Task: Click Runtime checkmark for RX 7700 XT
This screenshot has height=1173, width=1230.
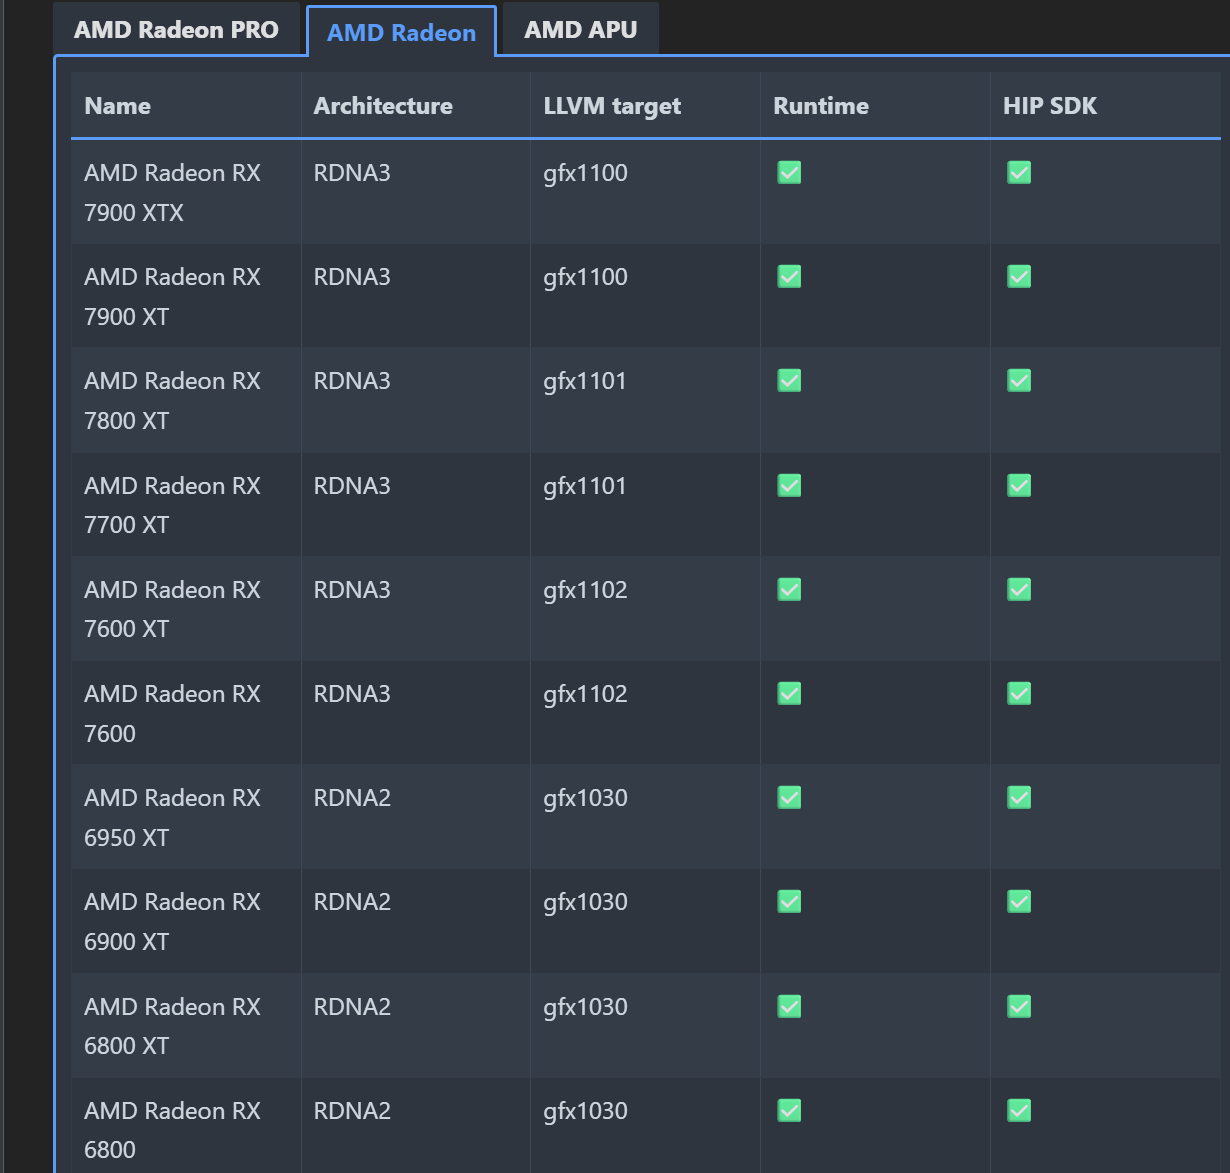Action: pos(789,485)
